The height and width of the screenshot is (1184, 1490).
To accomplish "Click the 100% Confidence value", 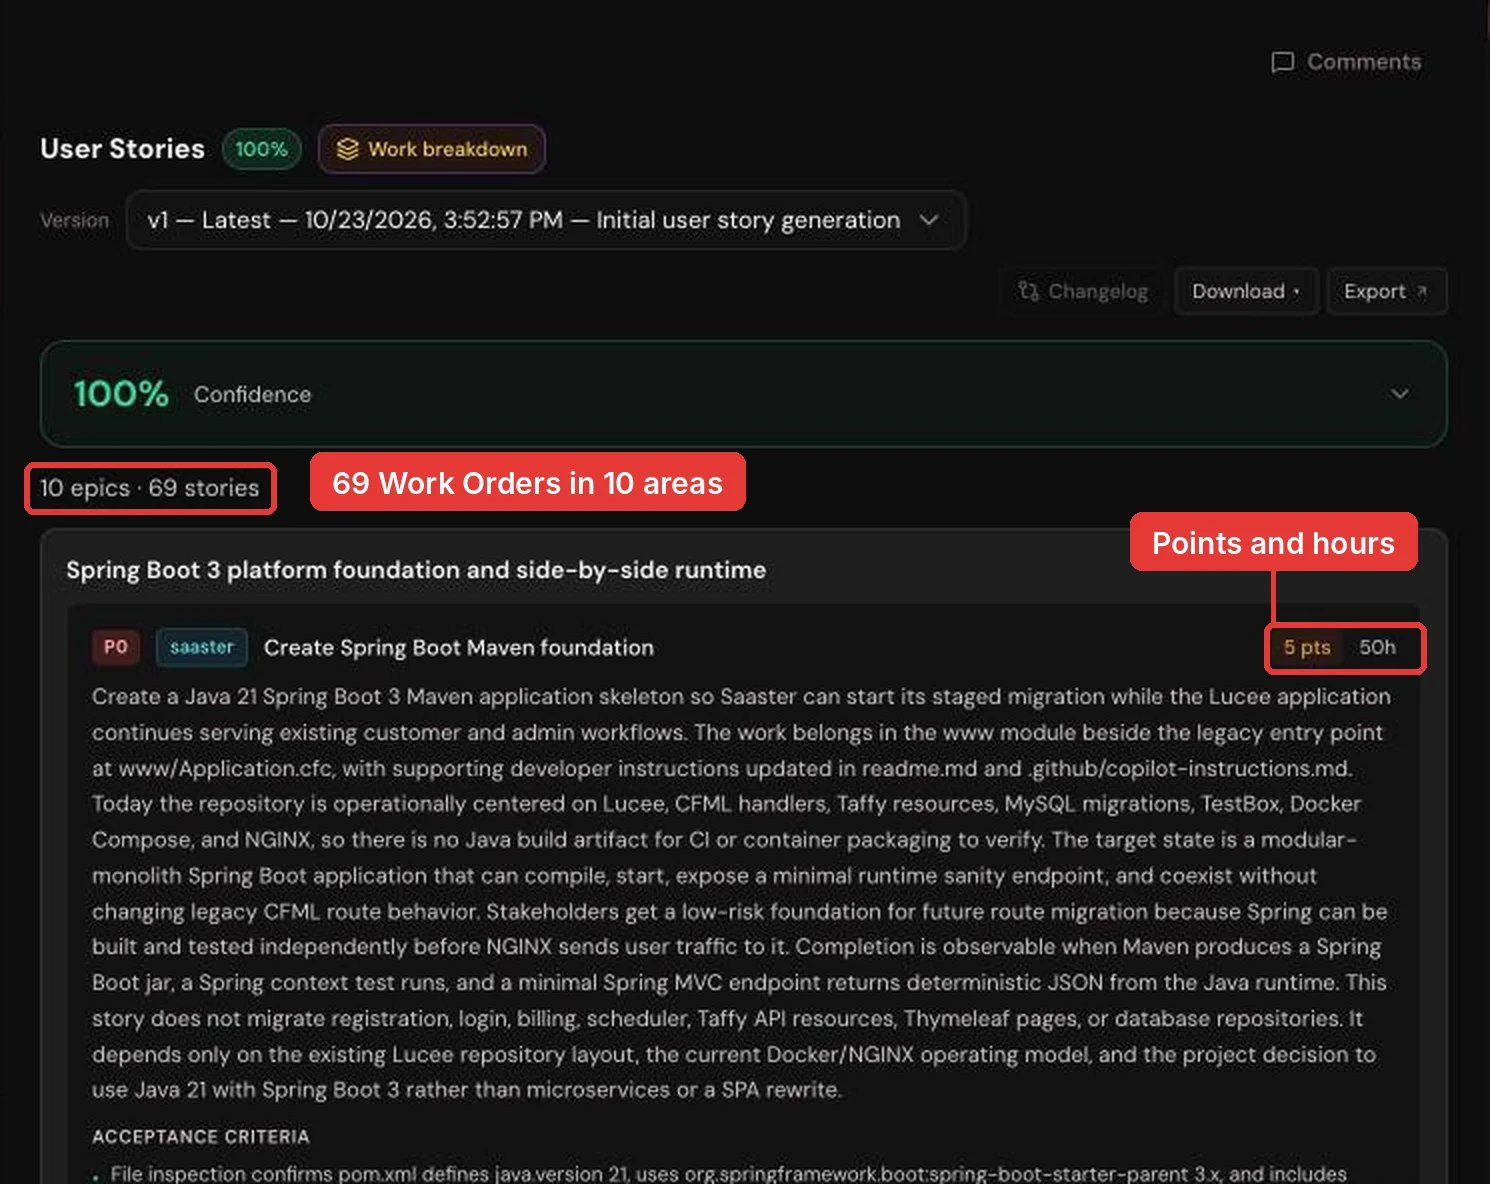I will coord(121,394).
